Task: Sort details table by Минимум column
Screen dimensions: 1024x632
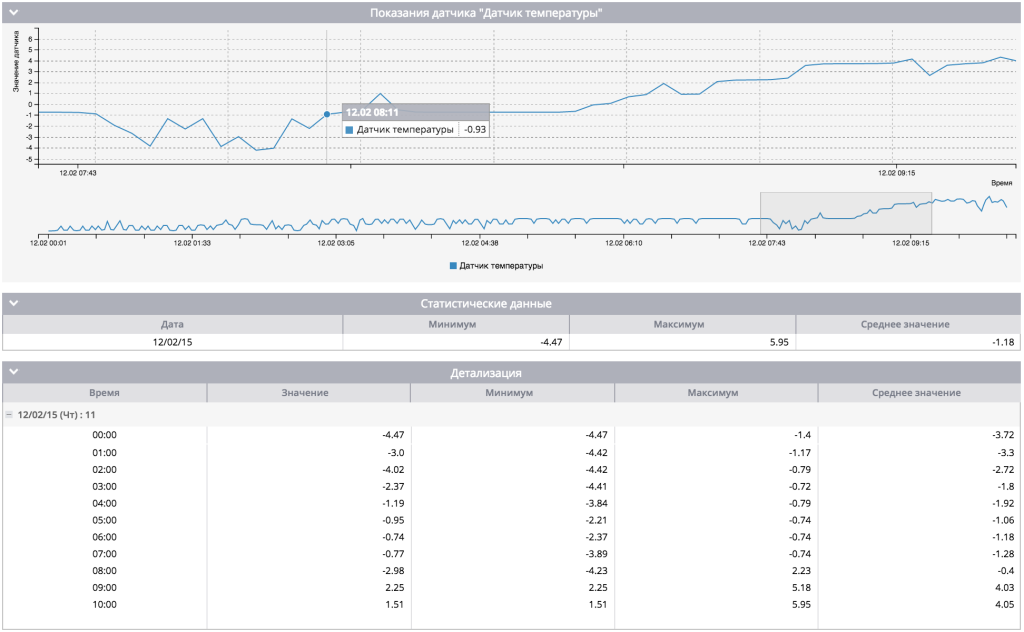Action: point(511,393)
